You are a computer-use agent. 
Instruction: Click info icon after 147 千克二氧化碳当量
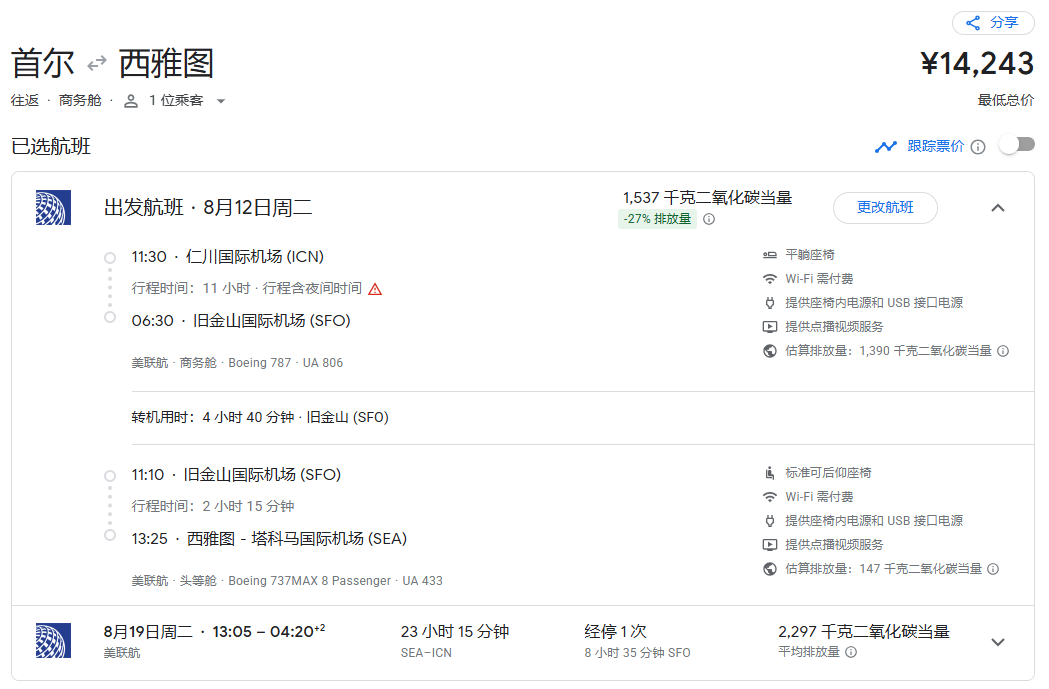(x=993, y=569)
